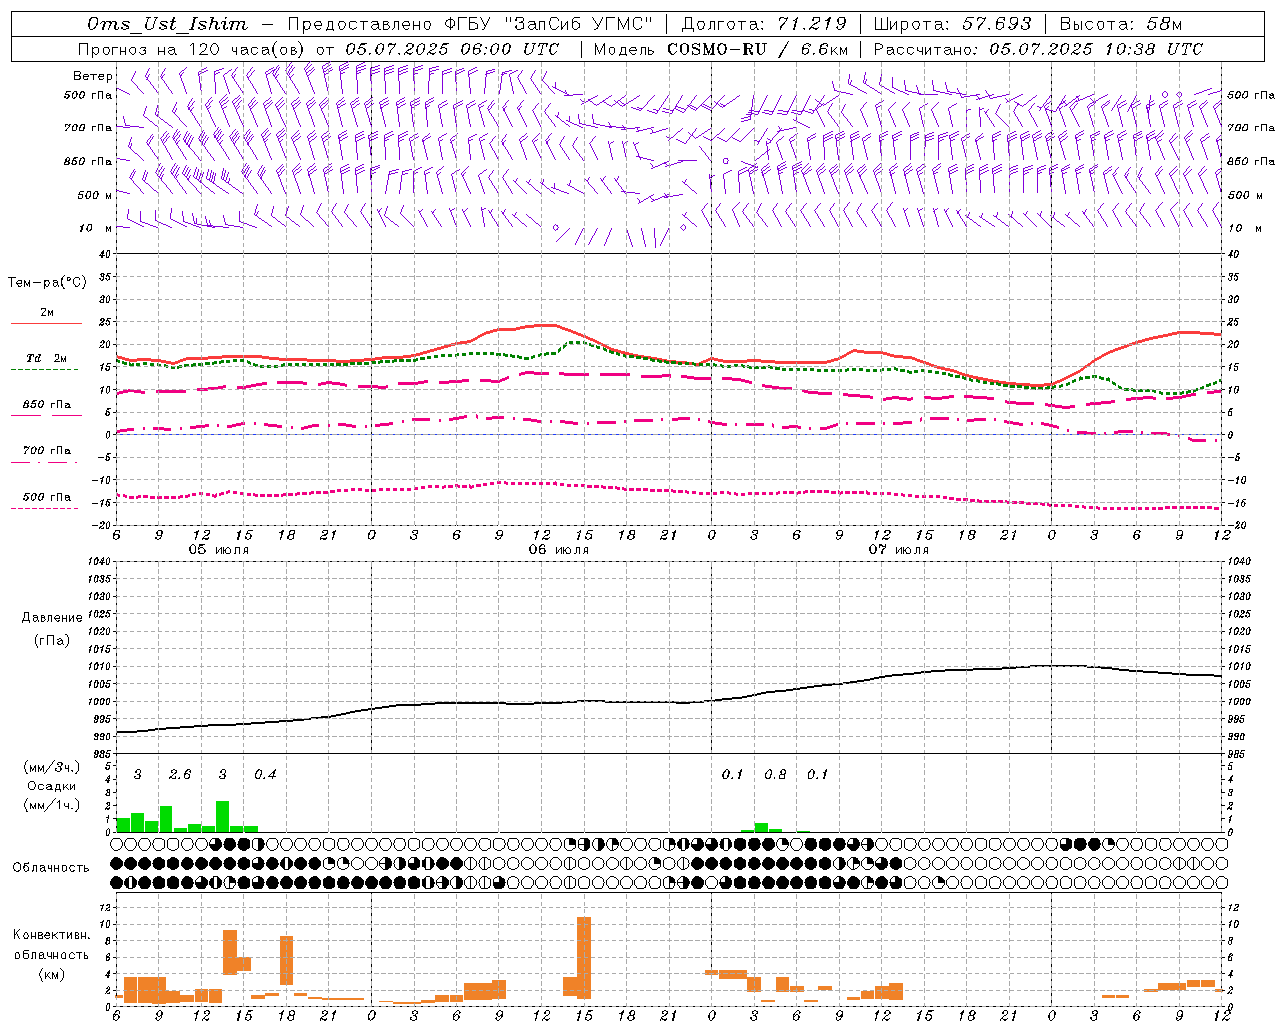Image resolution: width=1280 pixels, height=1024 pixels.
Task: Click the red line sample under "2м" legend
Action: pos(46,323)
